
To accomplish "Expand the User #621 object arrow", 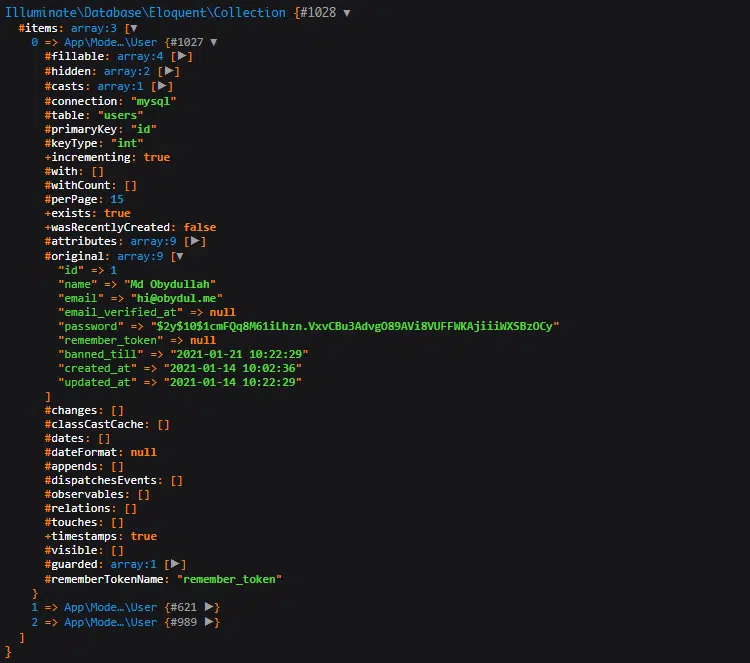I will [208, 607].
